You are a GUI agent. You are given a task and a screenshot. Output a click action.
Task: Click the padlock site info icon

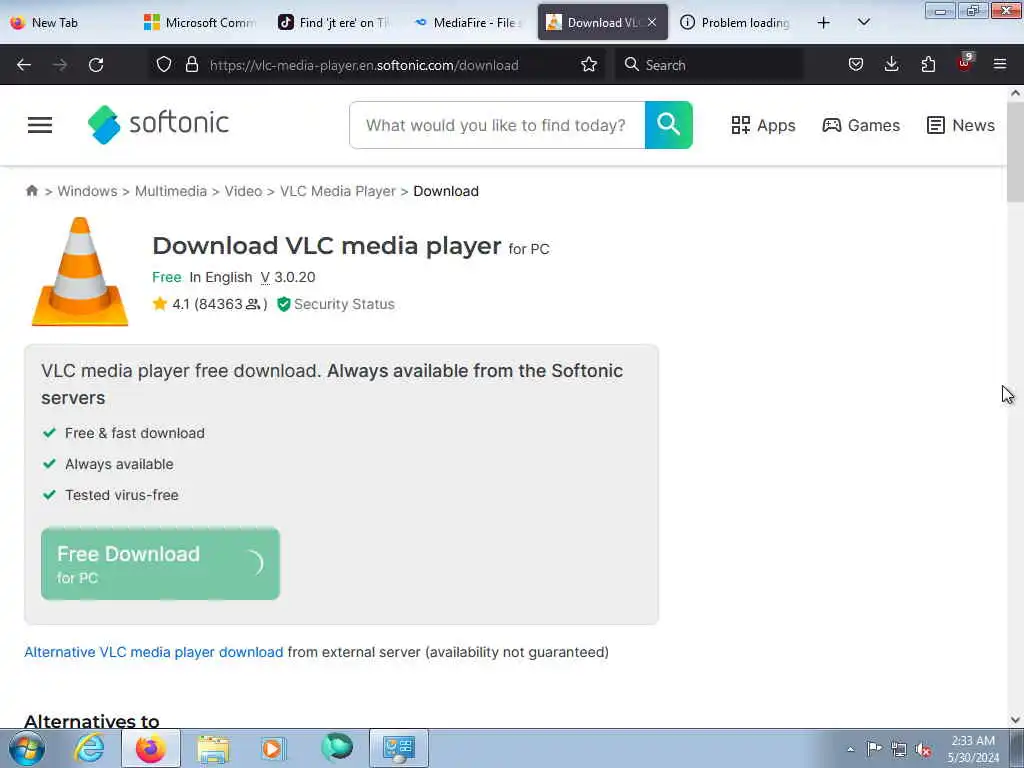click(191, 64)
